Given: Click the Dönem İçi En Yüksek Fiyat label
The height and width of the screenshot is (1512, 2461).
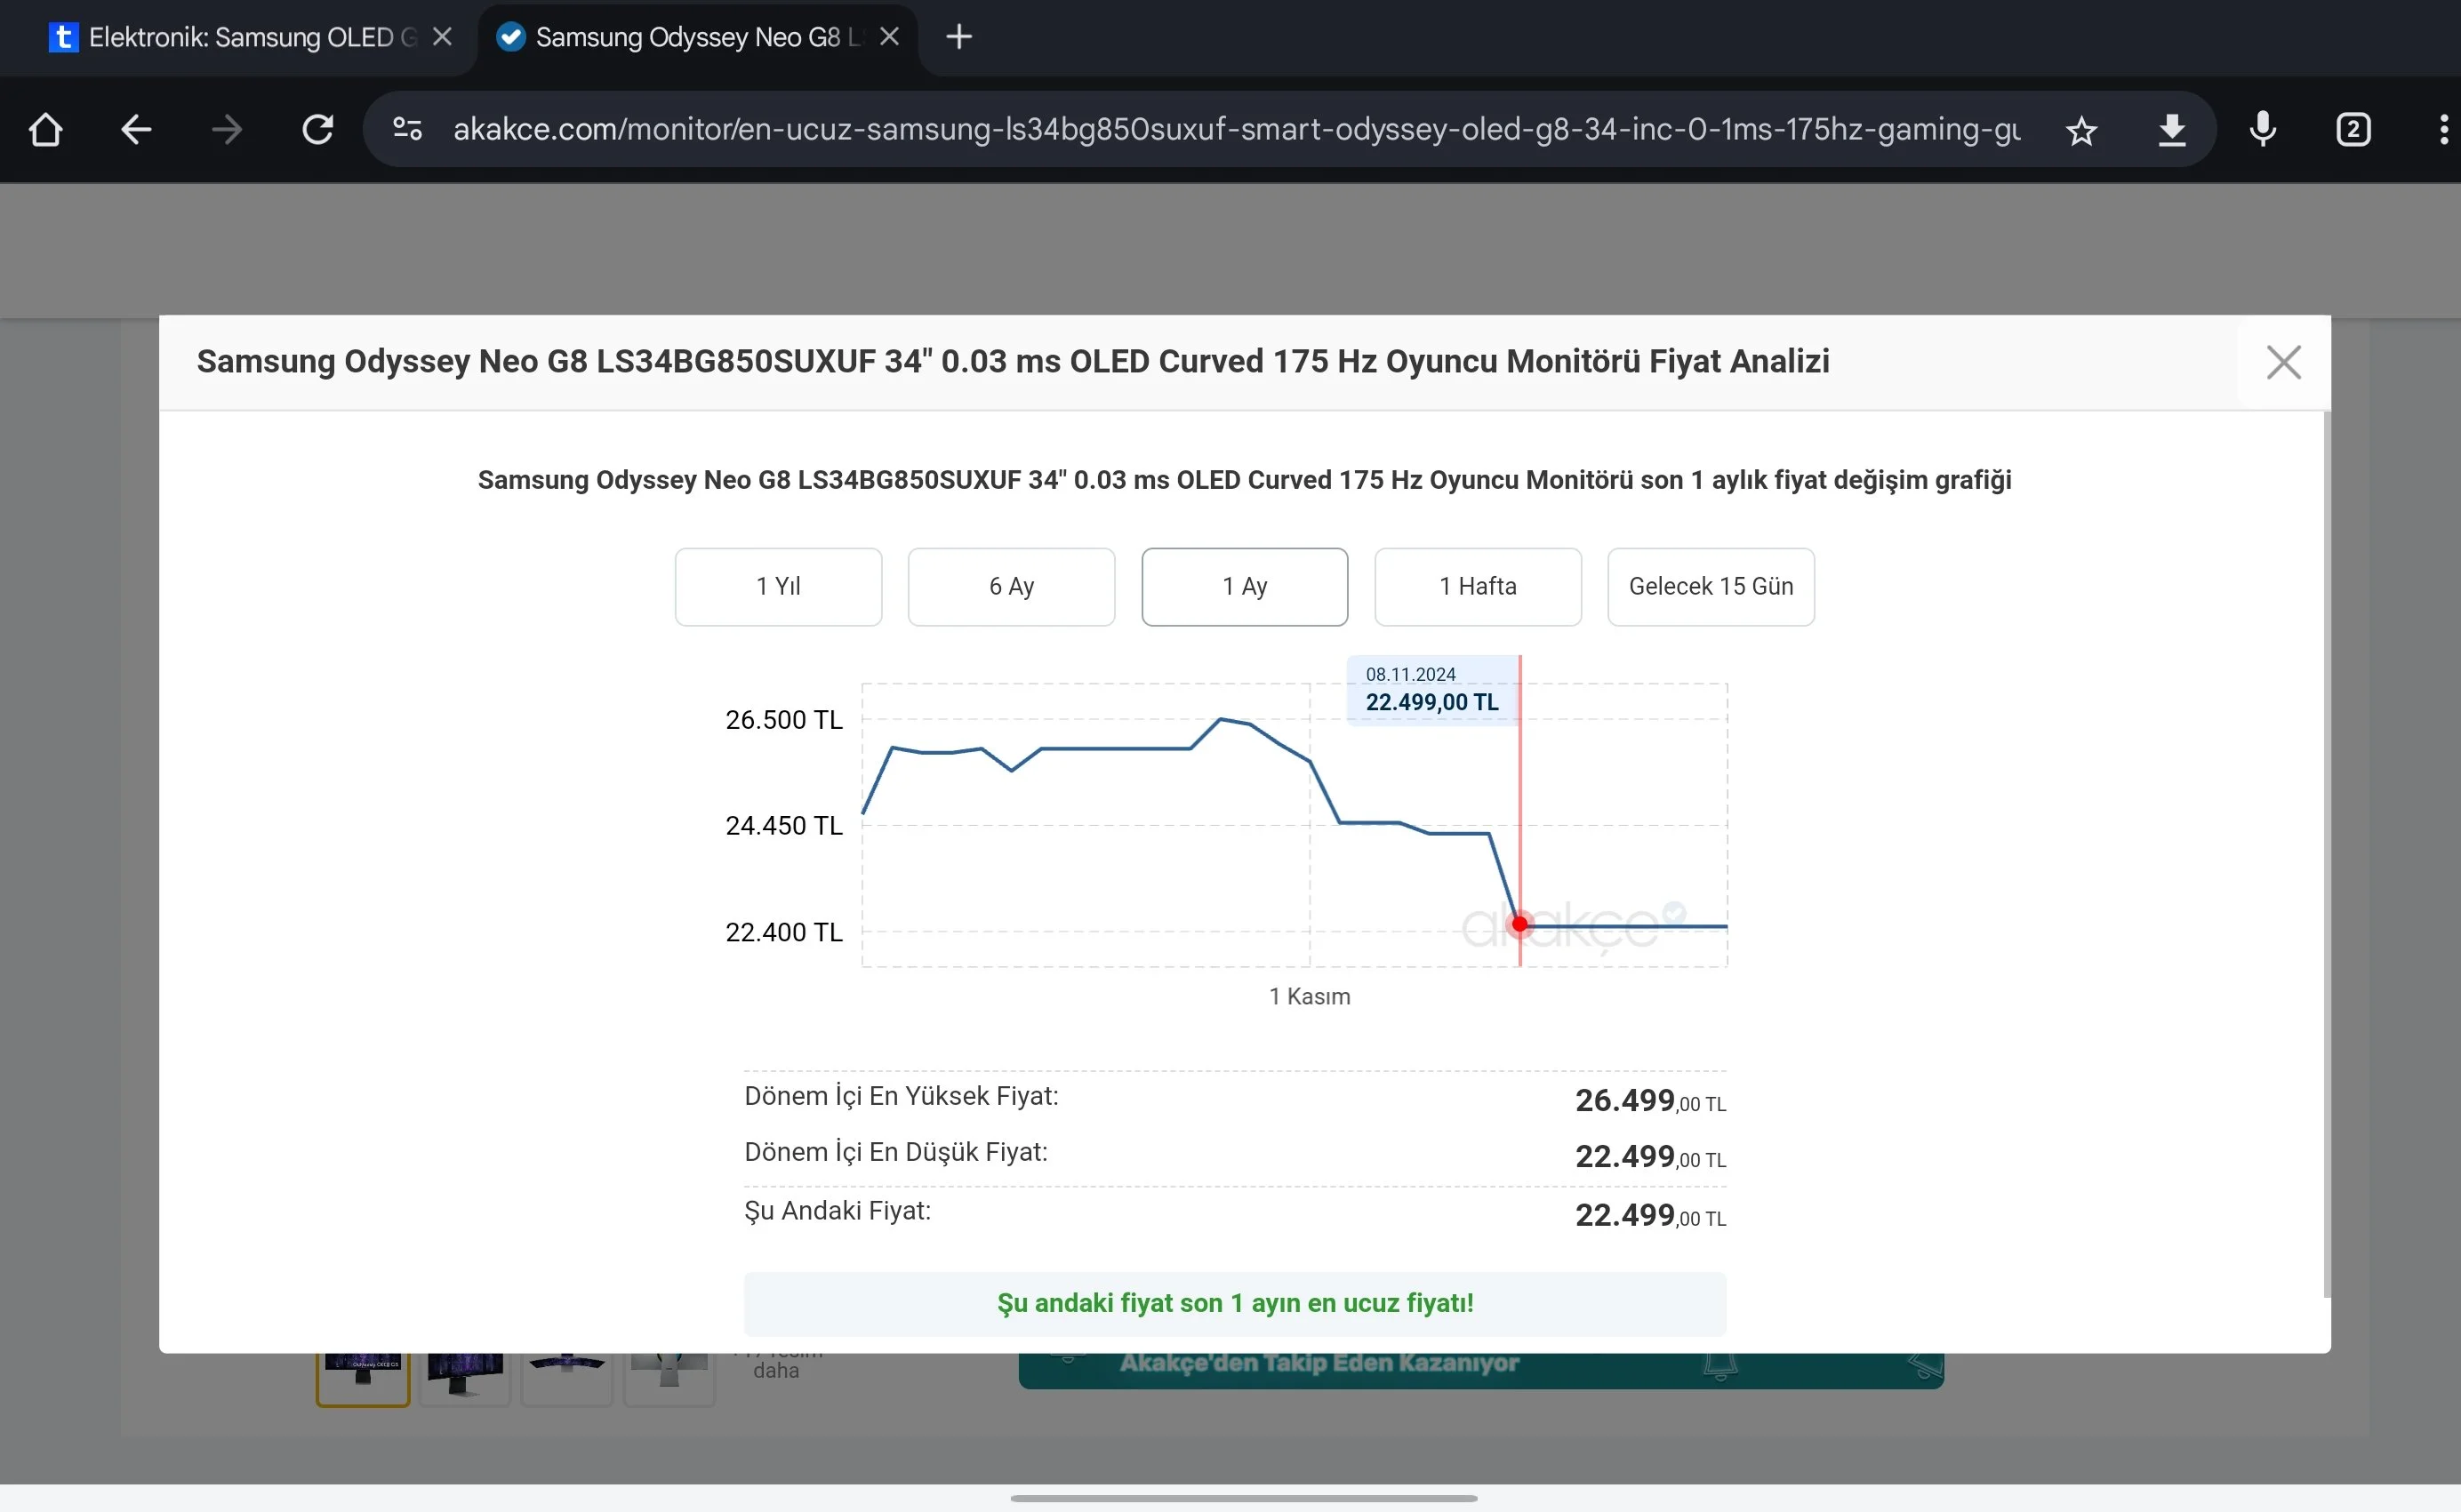Looking at the screenshot, I should (901, 1097).
